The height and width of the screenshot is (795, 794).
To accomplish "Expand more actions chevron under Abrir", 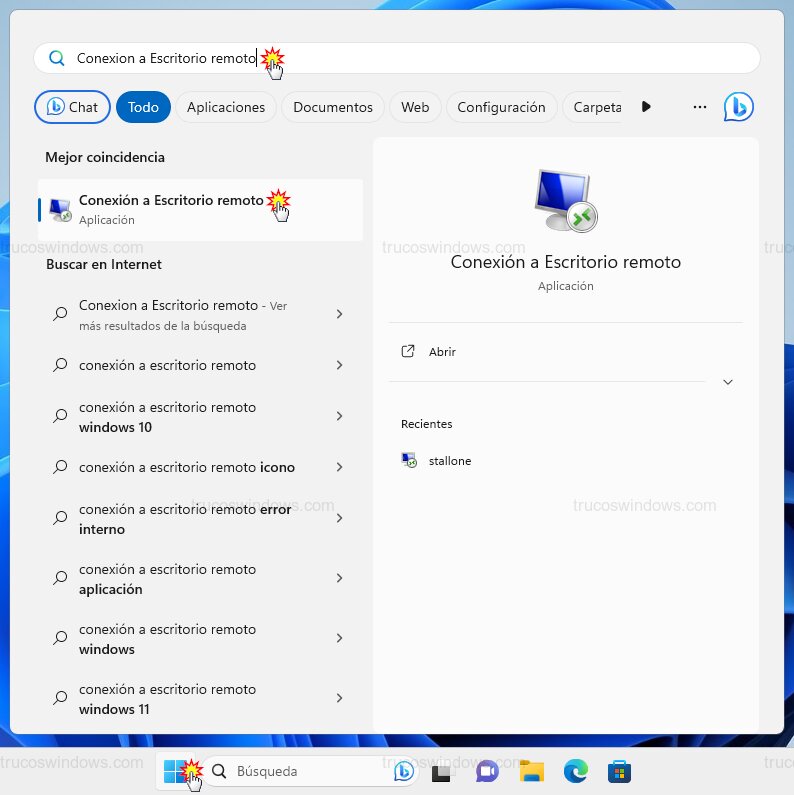I will coord(728,382).
